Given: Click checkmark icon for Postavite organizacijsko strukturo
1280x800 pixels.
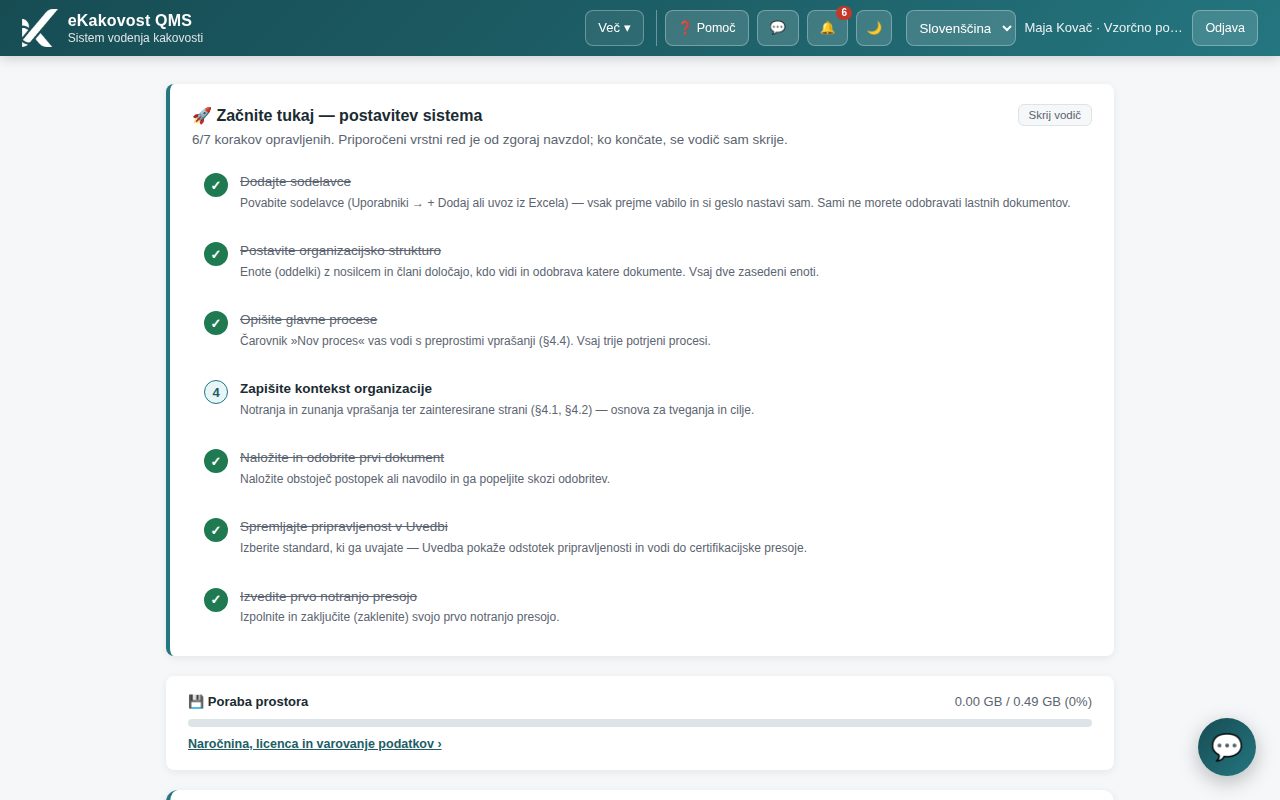Looking at the screenshot, I should [216, 254].
